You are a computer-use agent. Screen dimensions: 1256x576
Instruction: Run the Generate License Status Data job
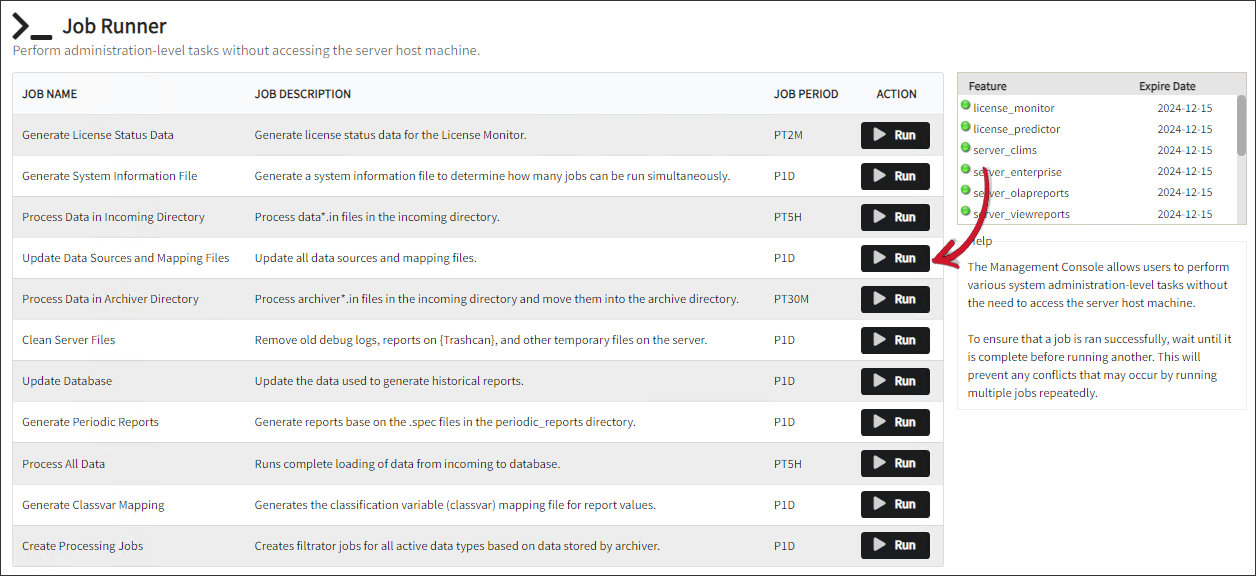click(x=895, y=135)
